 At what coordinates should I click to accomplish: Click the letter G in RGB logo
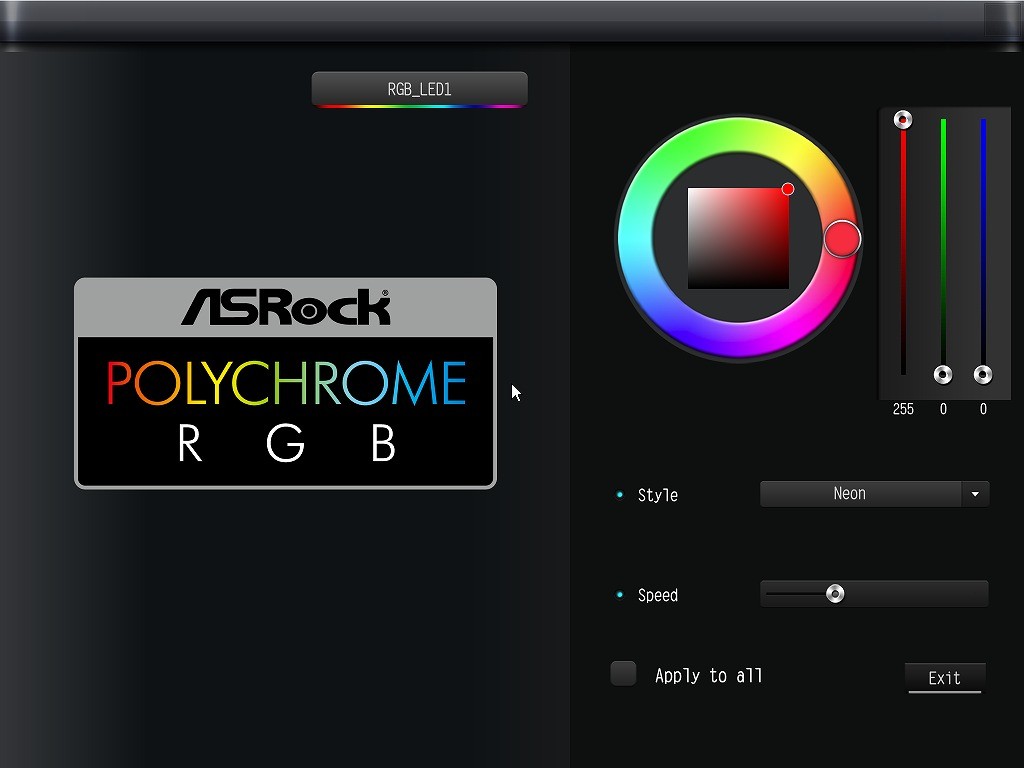285,443
